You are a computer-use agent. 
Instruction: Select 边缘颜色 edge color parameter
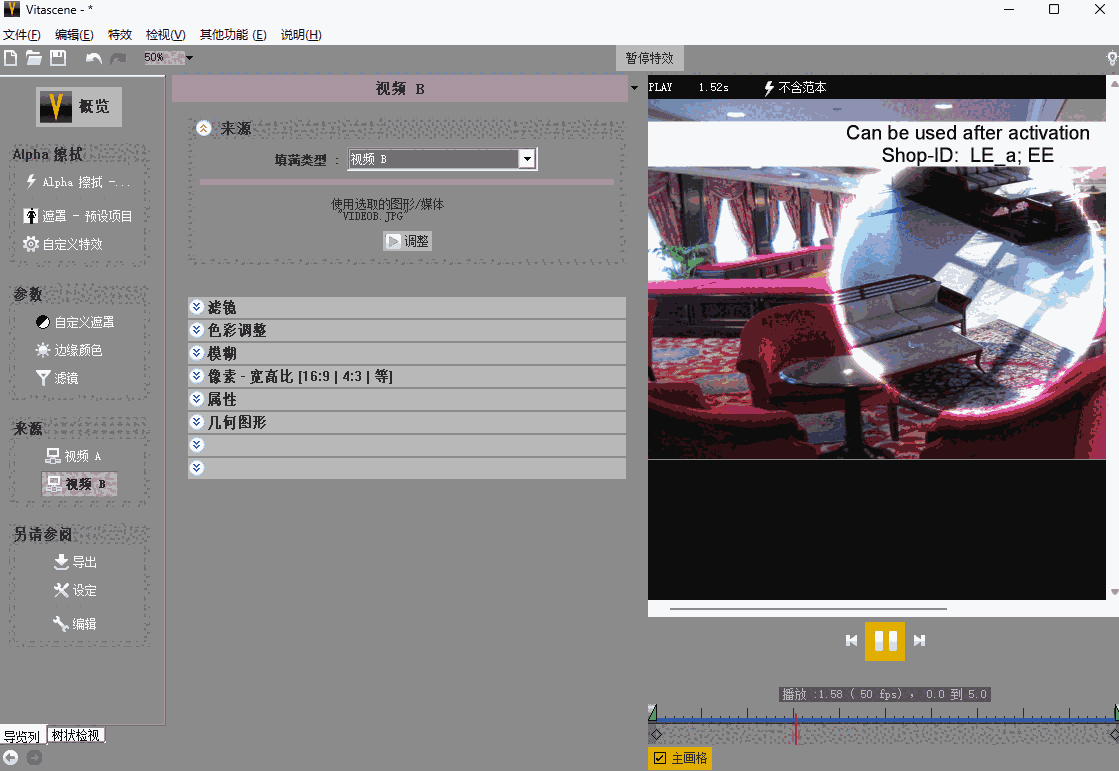68,351
